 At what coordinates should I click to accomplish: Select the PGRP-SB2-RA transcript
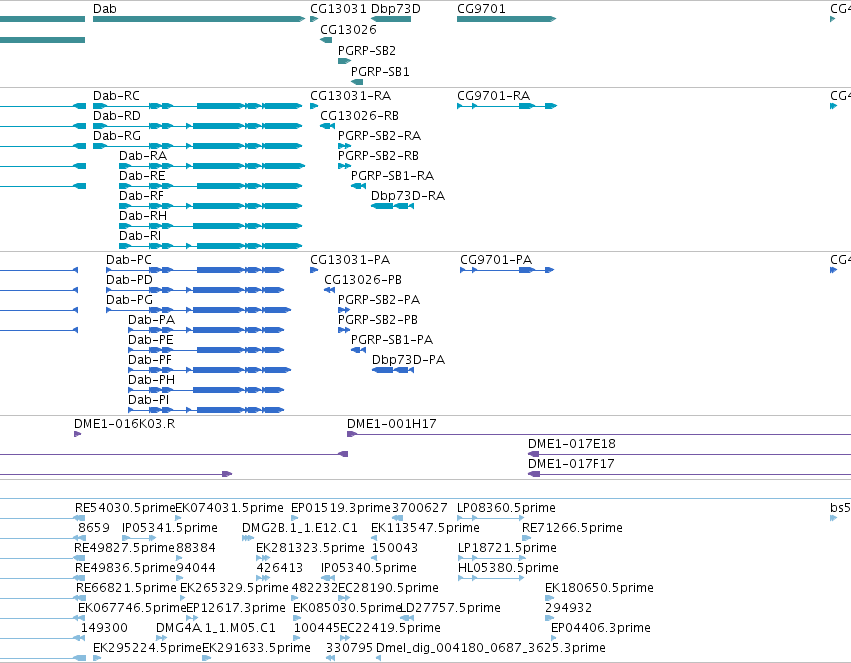coord(344,146)
